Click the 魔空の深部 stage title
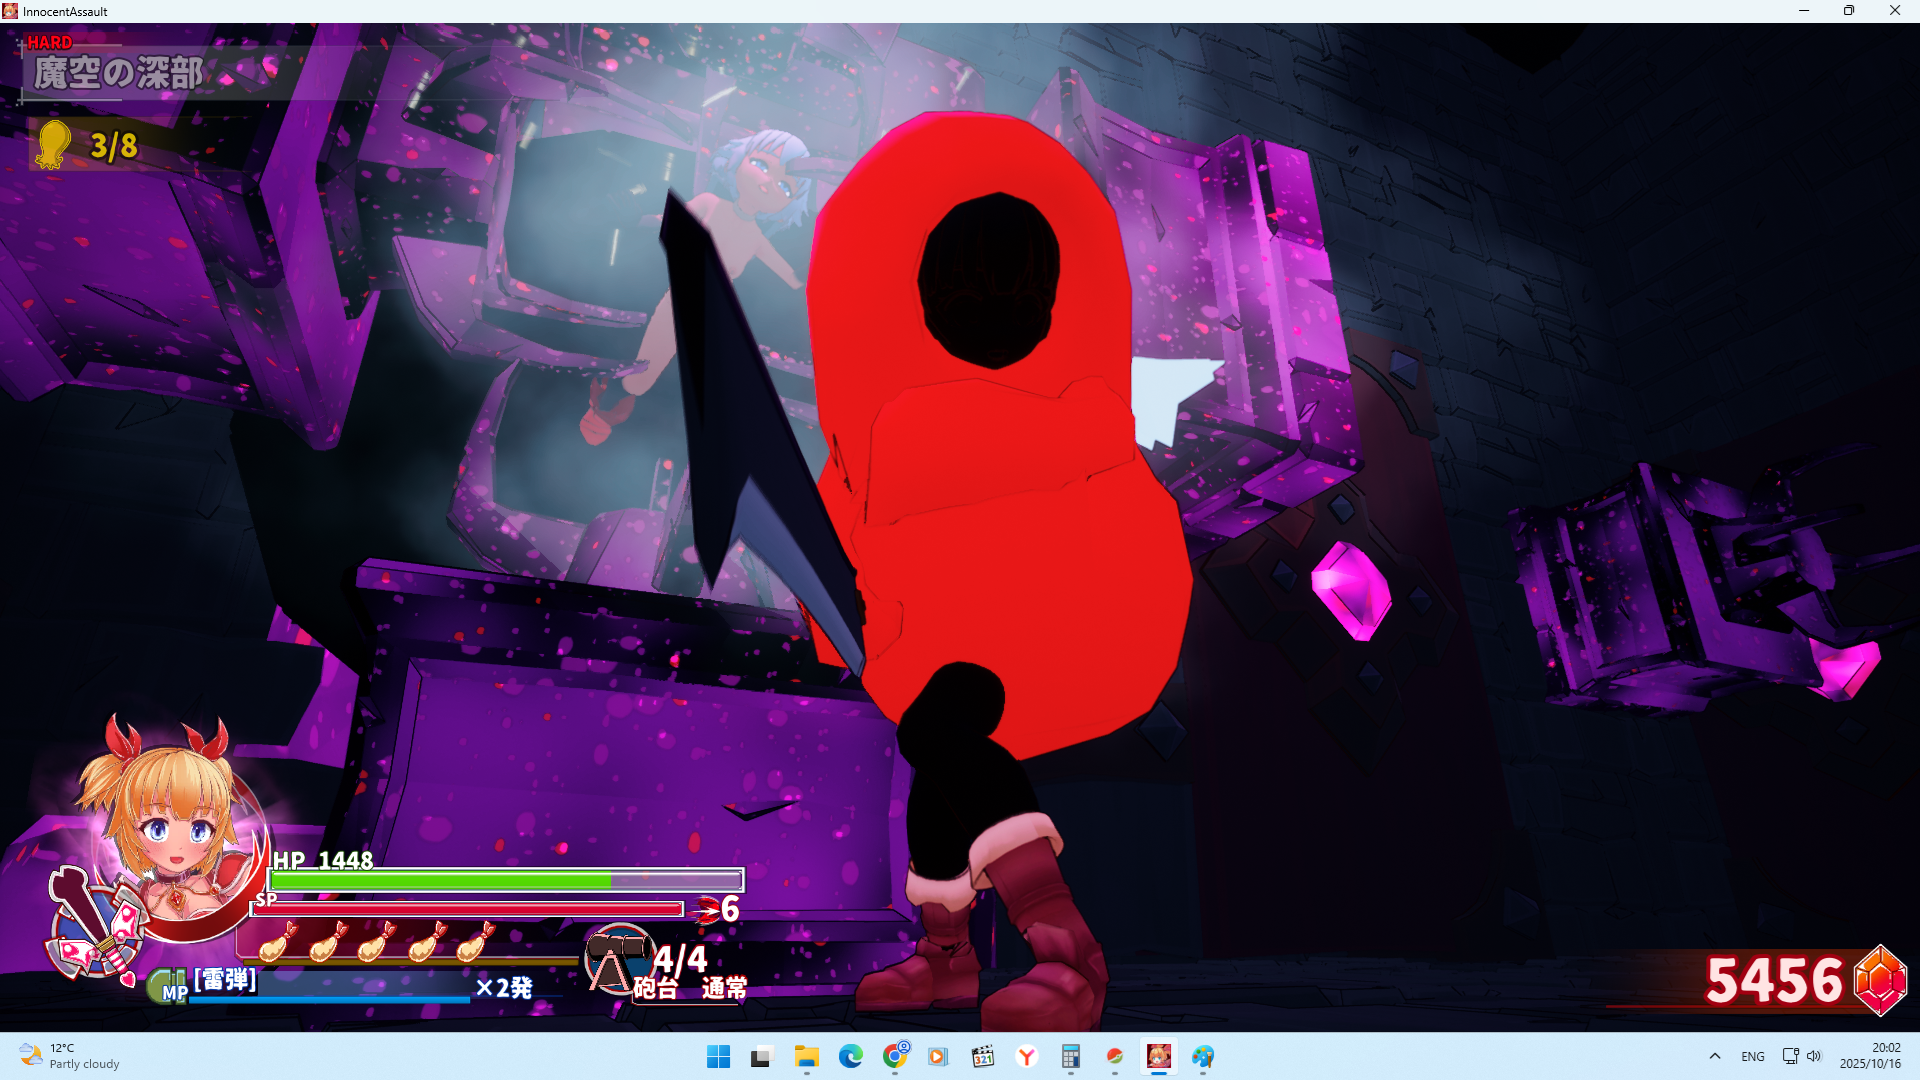Screen dimensions: 1920x1080 click(118, 73)
